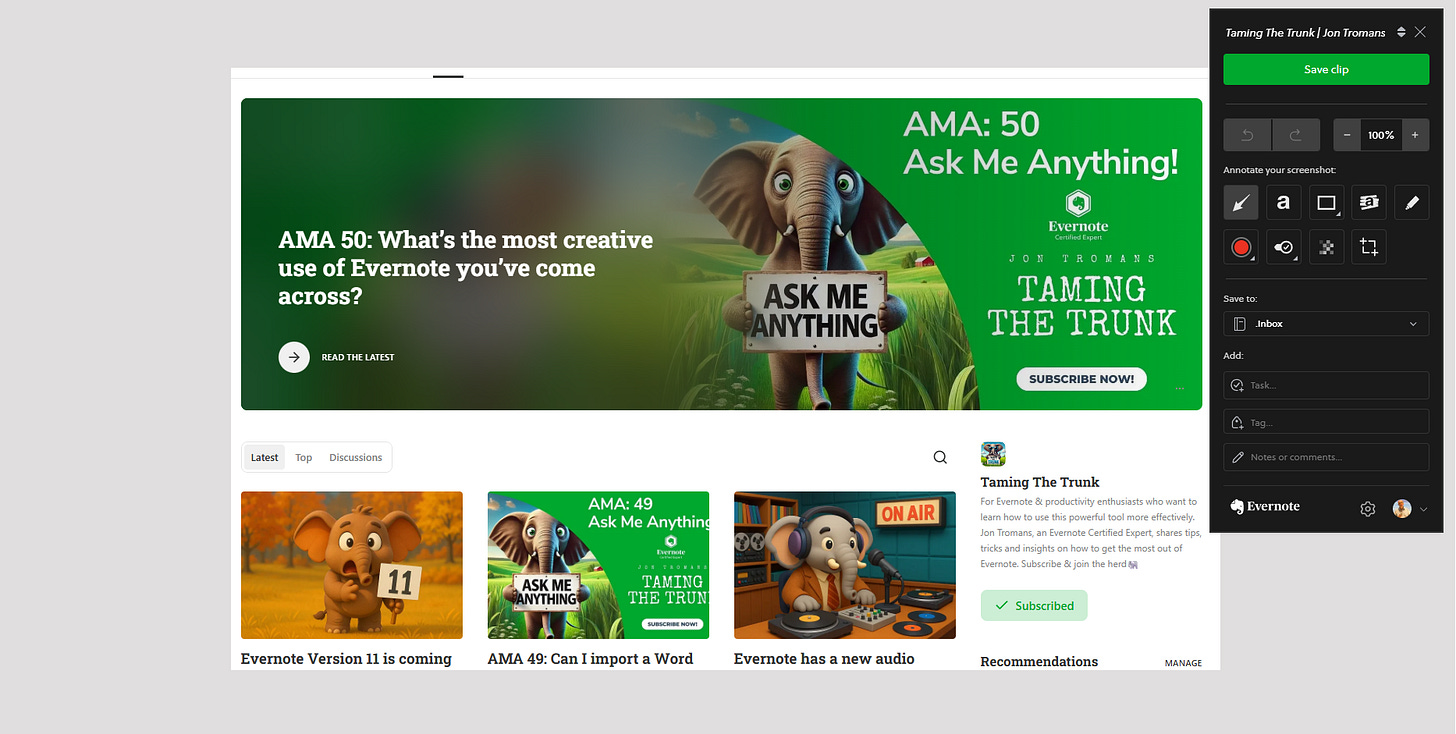Open the stamp tool options
The width and height of the screenshot is (1456, 734).
tap(1283, 247)
